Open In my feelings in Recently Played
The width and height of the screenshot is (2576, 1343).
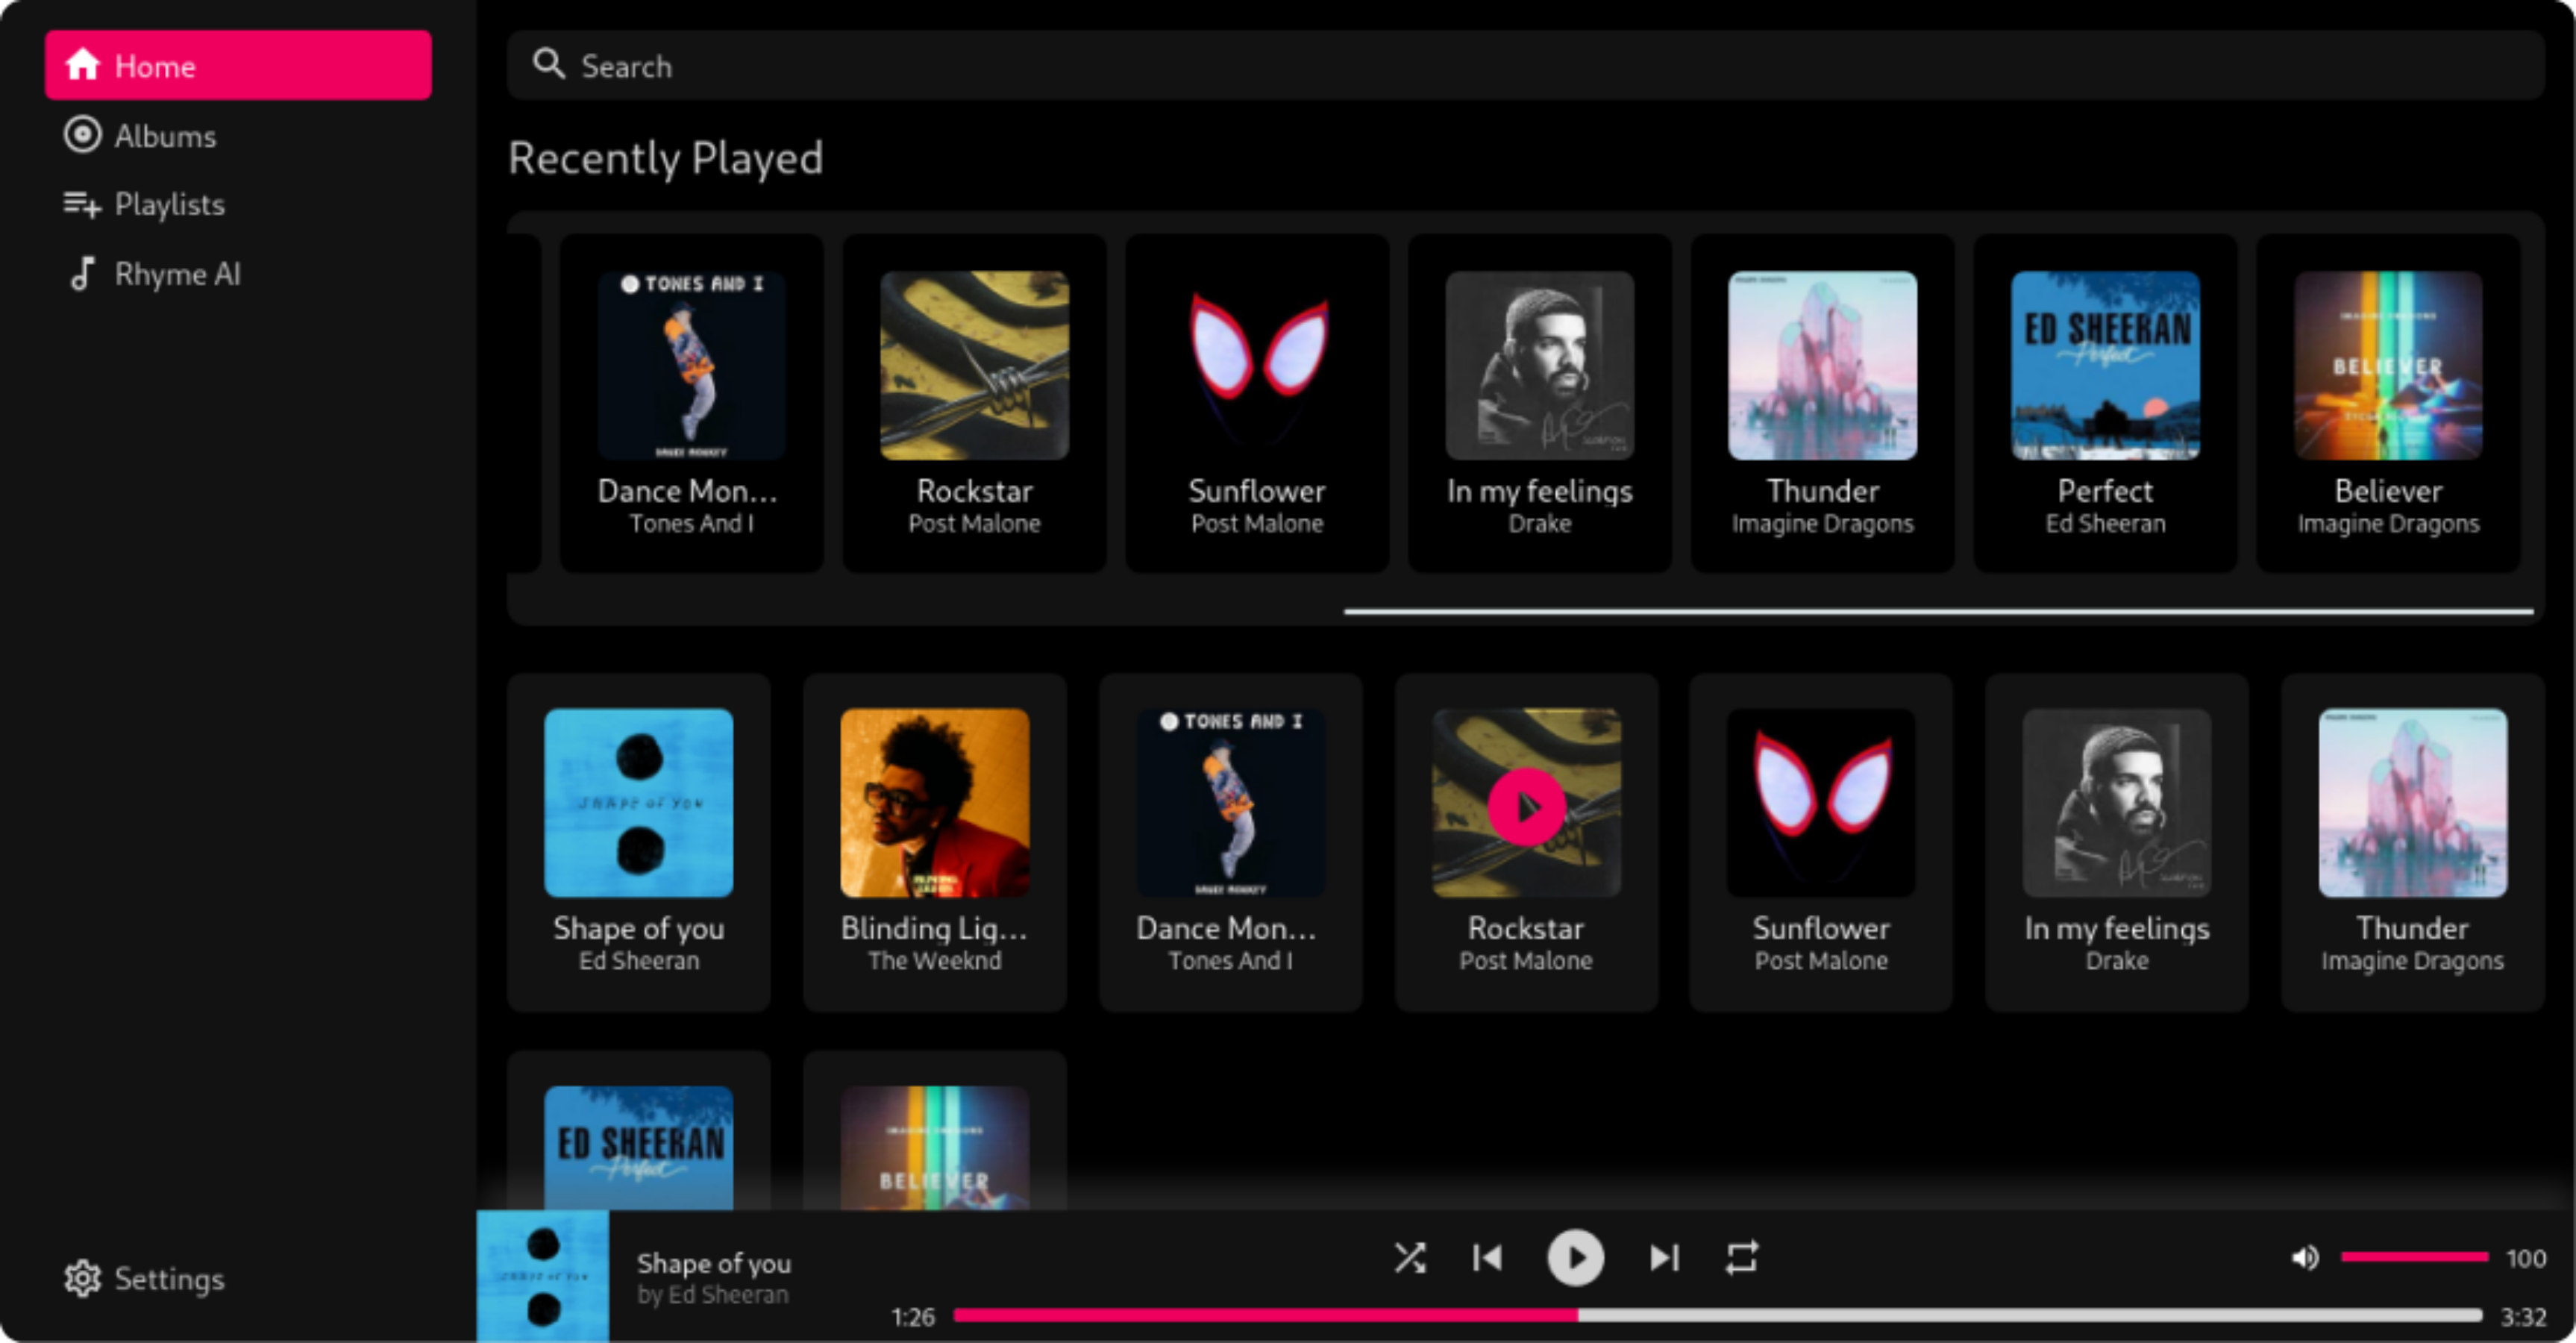(x=1540, y=403)
